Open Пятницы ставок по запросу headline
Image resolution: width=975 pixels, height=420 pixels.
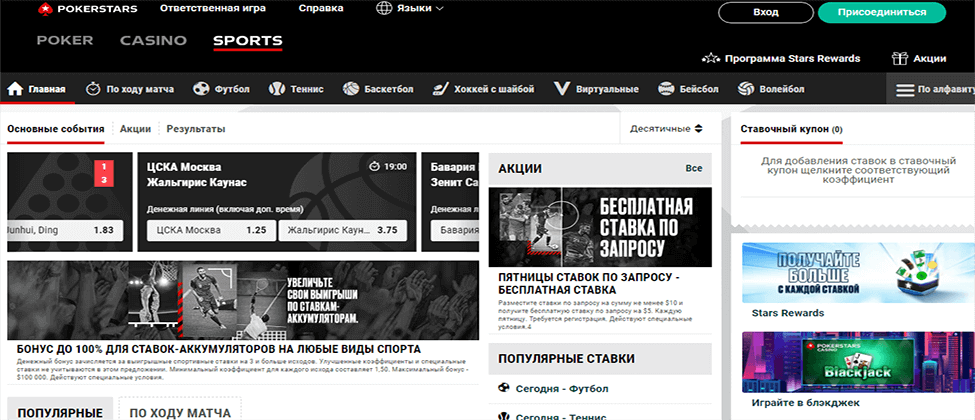point(588,283)
